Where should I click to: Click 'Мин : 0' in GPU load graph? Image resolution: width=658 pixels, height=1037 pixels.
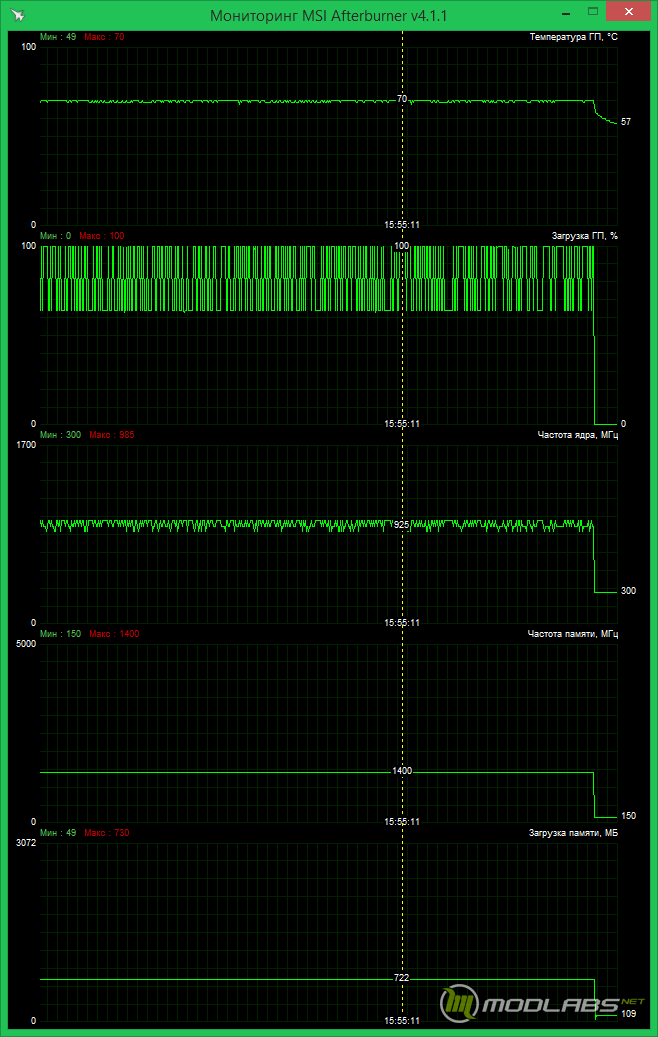pos(56,236)
